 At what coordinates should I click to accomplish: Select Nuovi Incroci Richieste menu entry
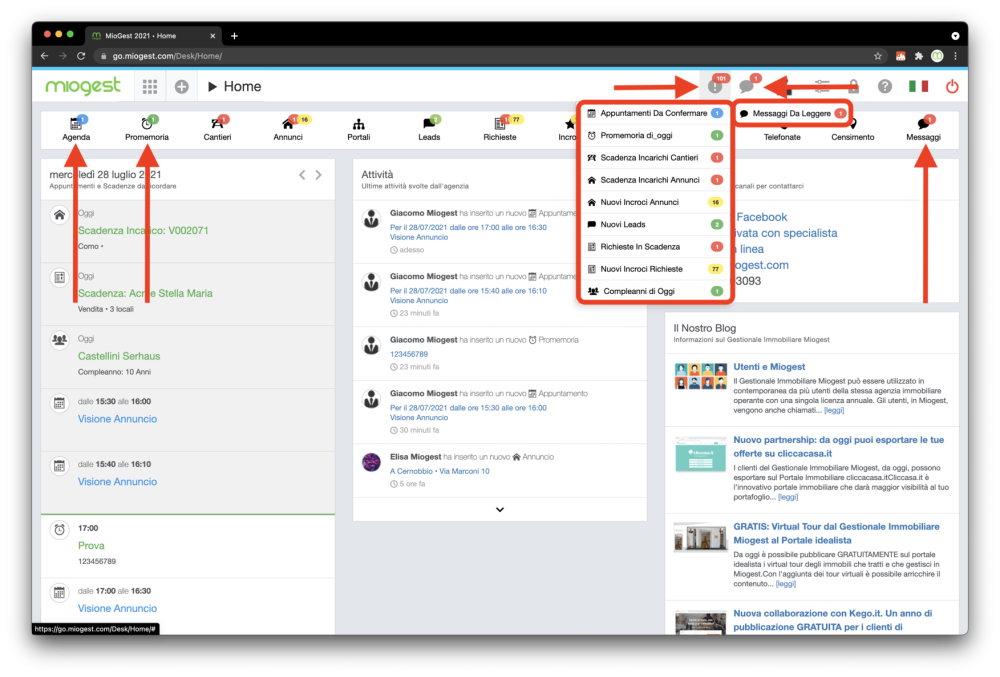coord(655,269)
